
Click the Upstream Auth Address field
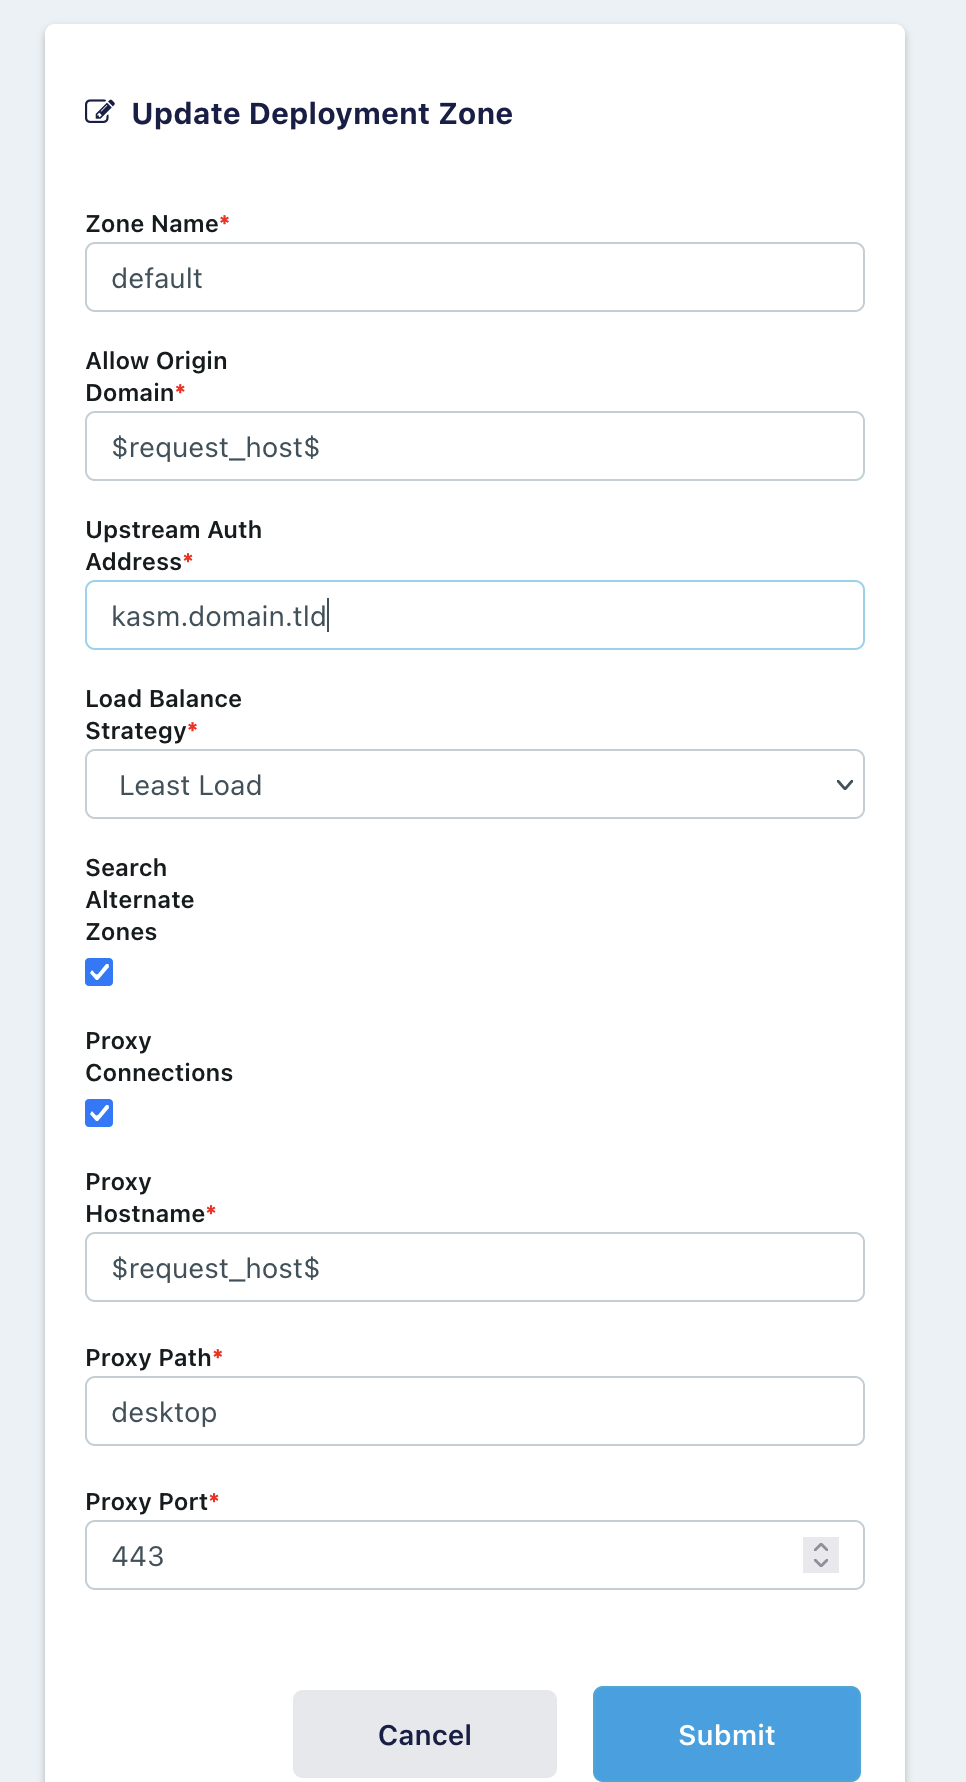click(x=475, y=615)
